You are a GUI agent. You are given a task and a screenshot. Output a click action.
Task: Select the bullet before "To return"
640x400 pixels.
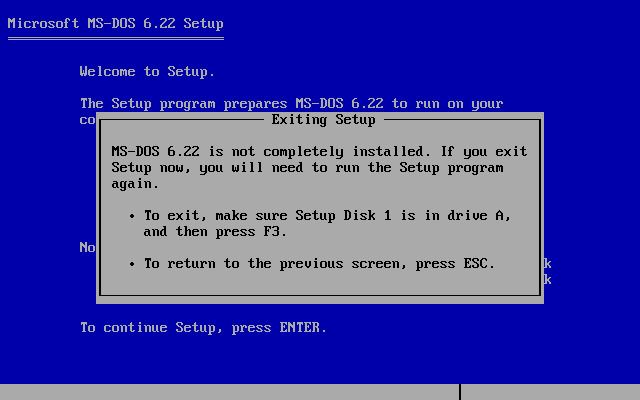(x=132, y=264)
